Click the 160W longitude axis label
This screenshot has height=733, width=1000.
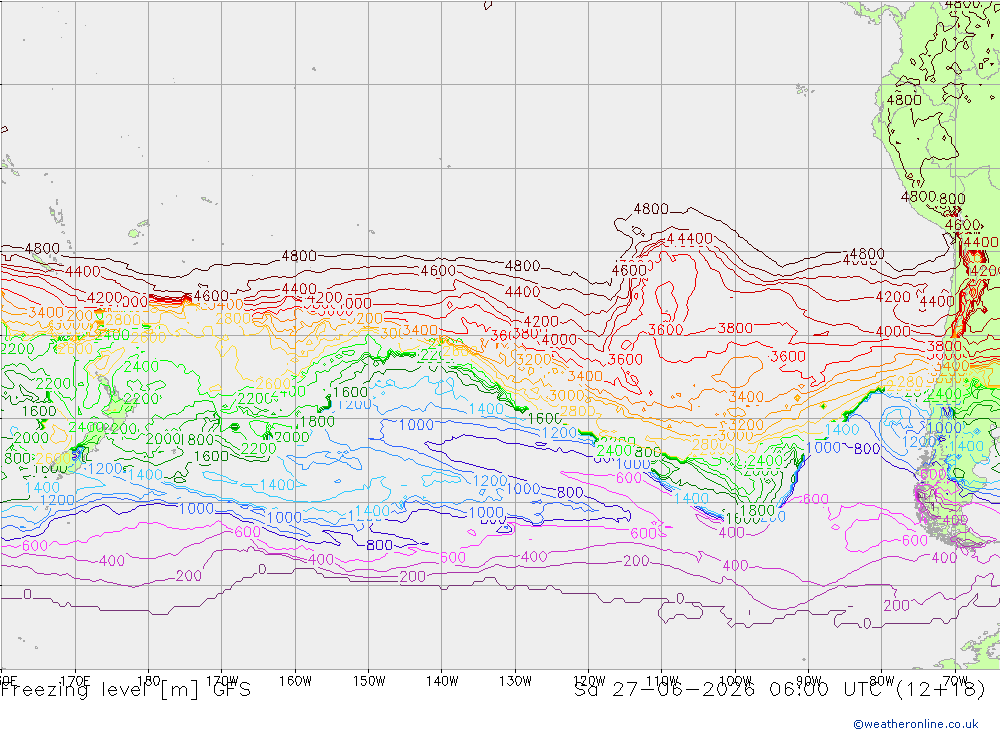pyautogui.click(x=295, y=681)
